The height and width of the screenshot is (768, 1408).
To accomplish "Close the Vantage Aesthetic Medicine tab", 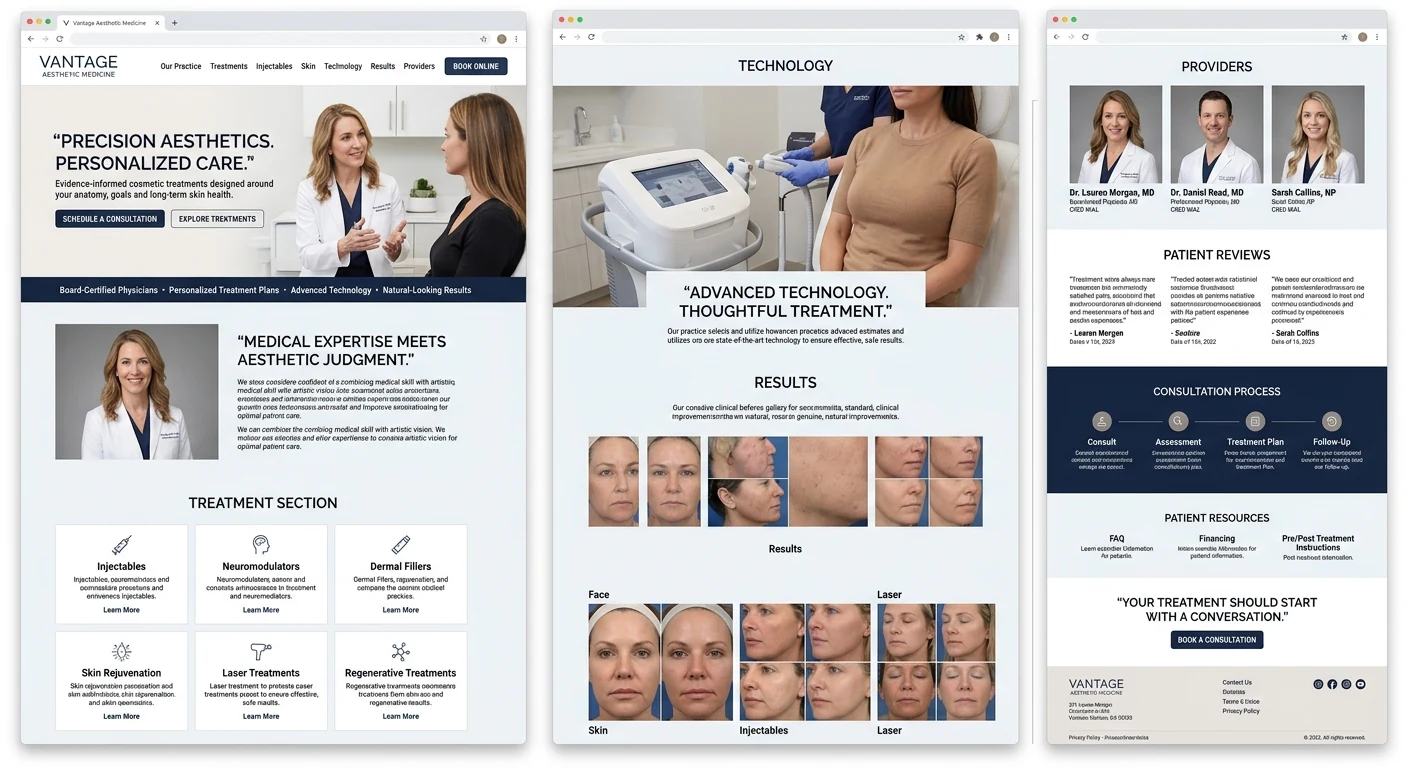I will pyautogui.click(x=157, y=22).
